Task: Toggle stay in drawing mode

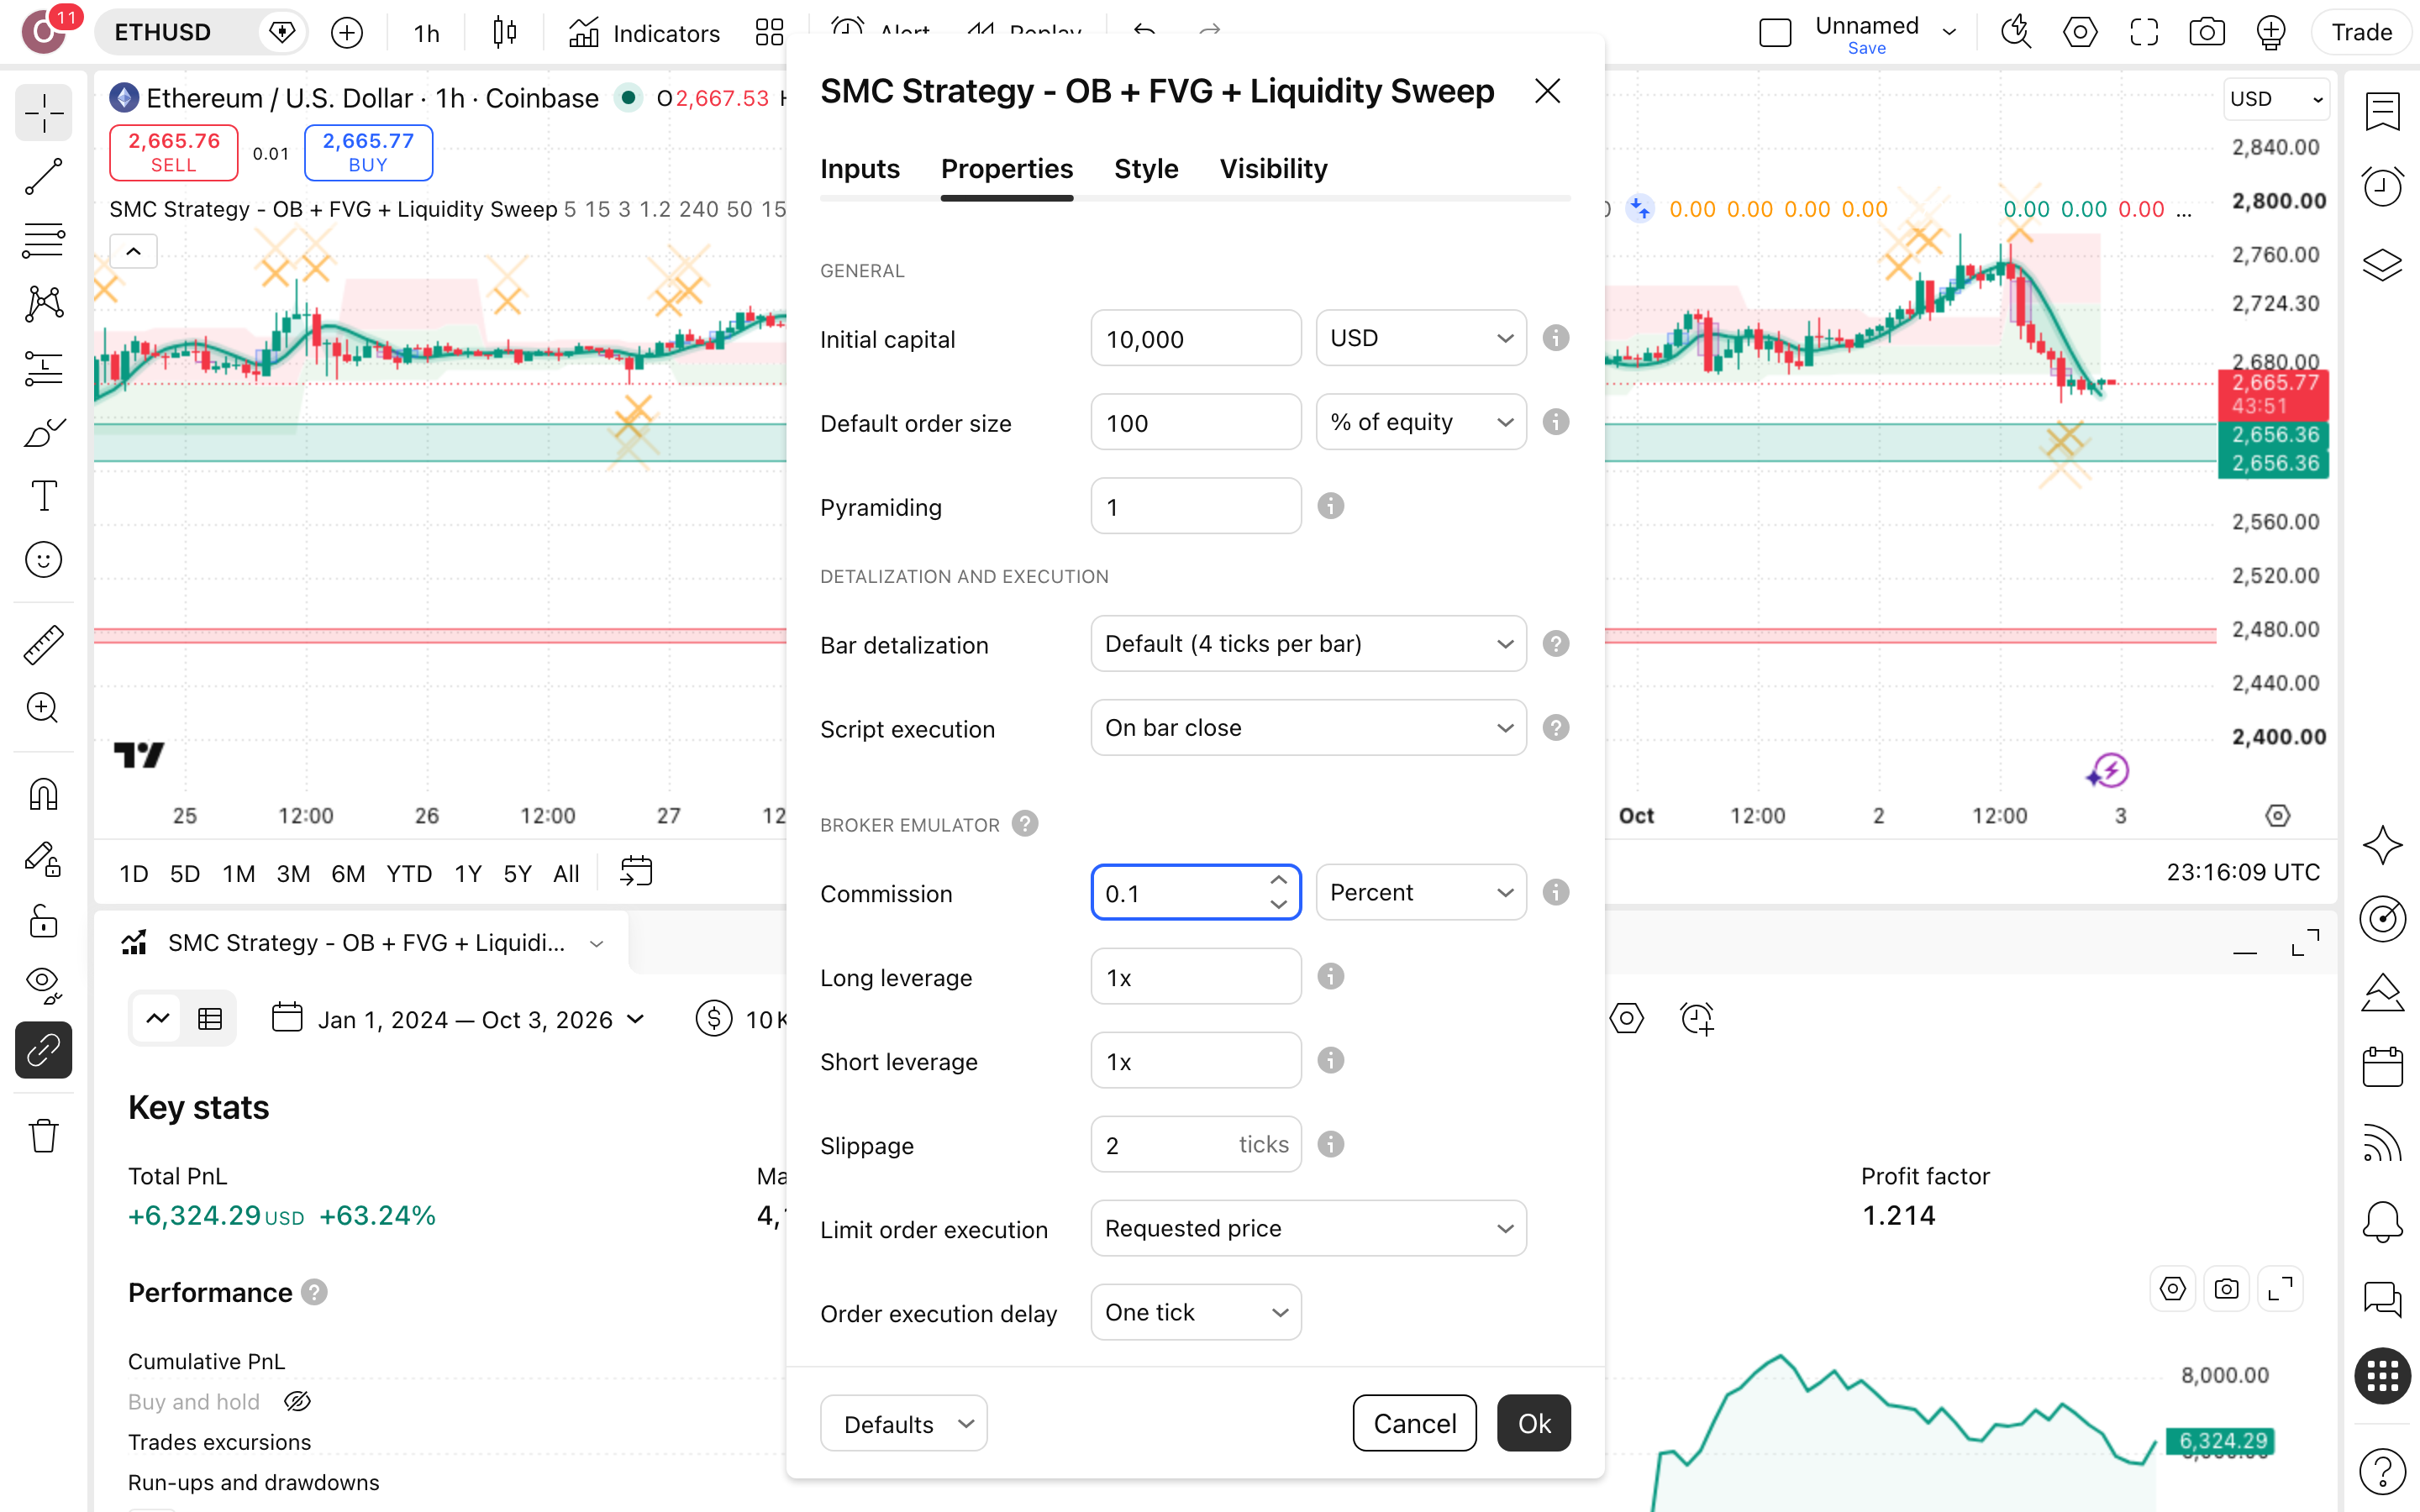Action: point(44,859)
